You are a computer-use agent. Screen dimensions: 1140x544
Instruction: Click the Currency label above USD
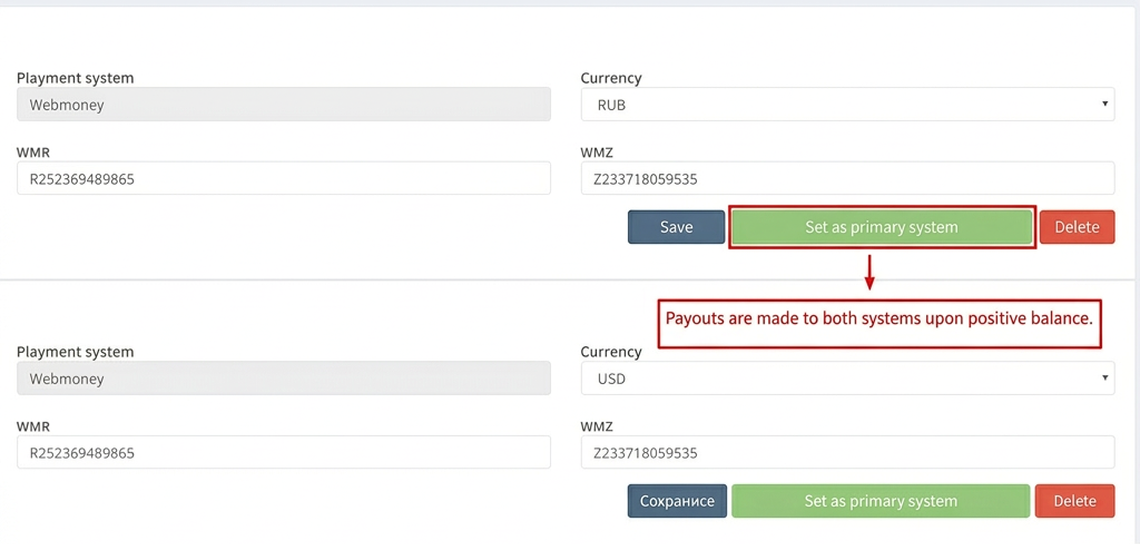tap(611, 352)
